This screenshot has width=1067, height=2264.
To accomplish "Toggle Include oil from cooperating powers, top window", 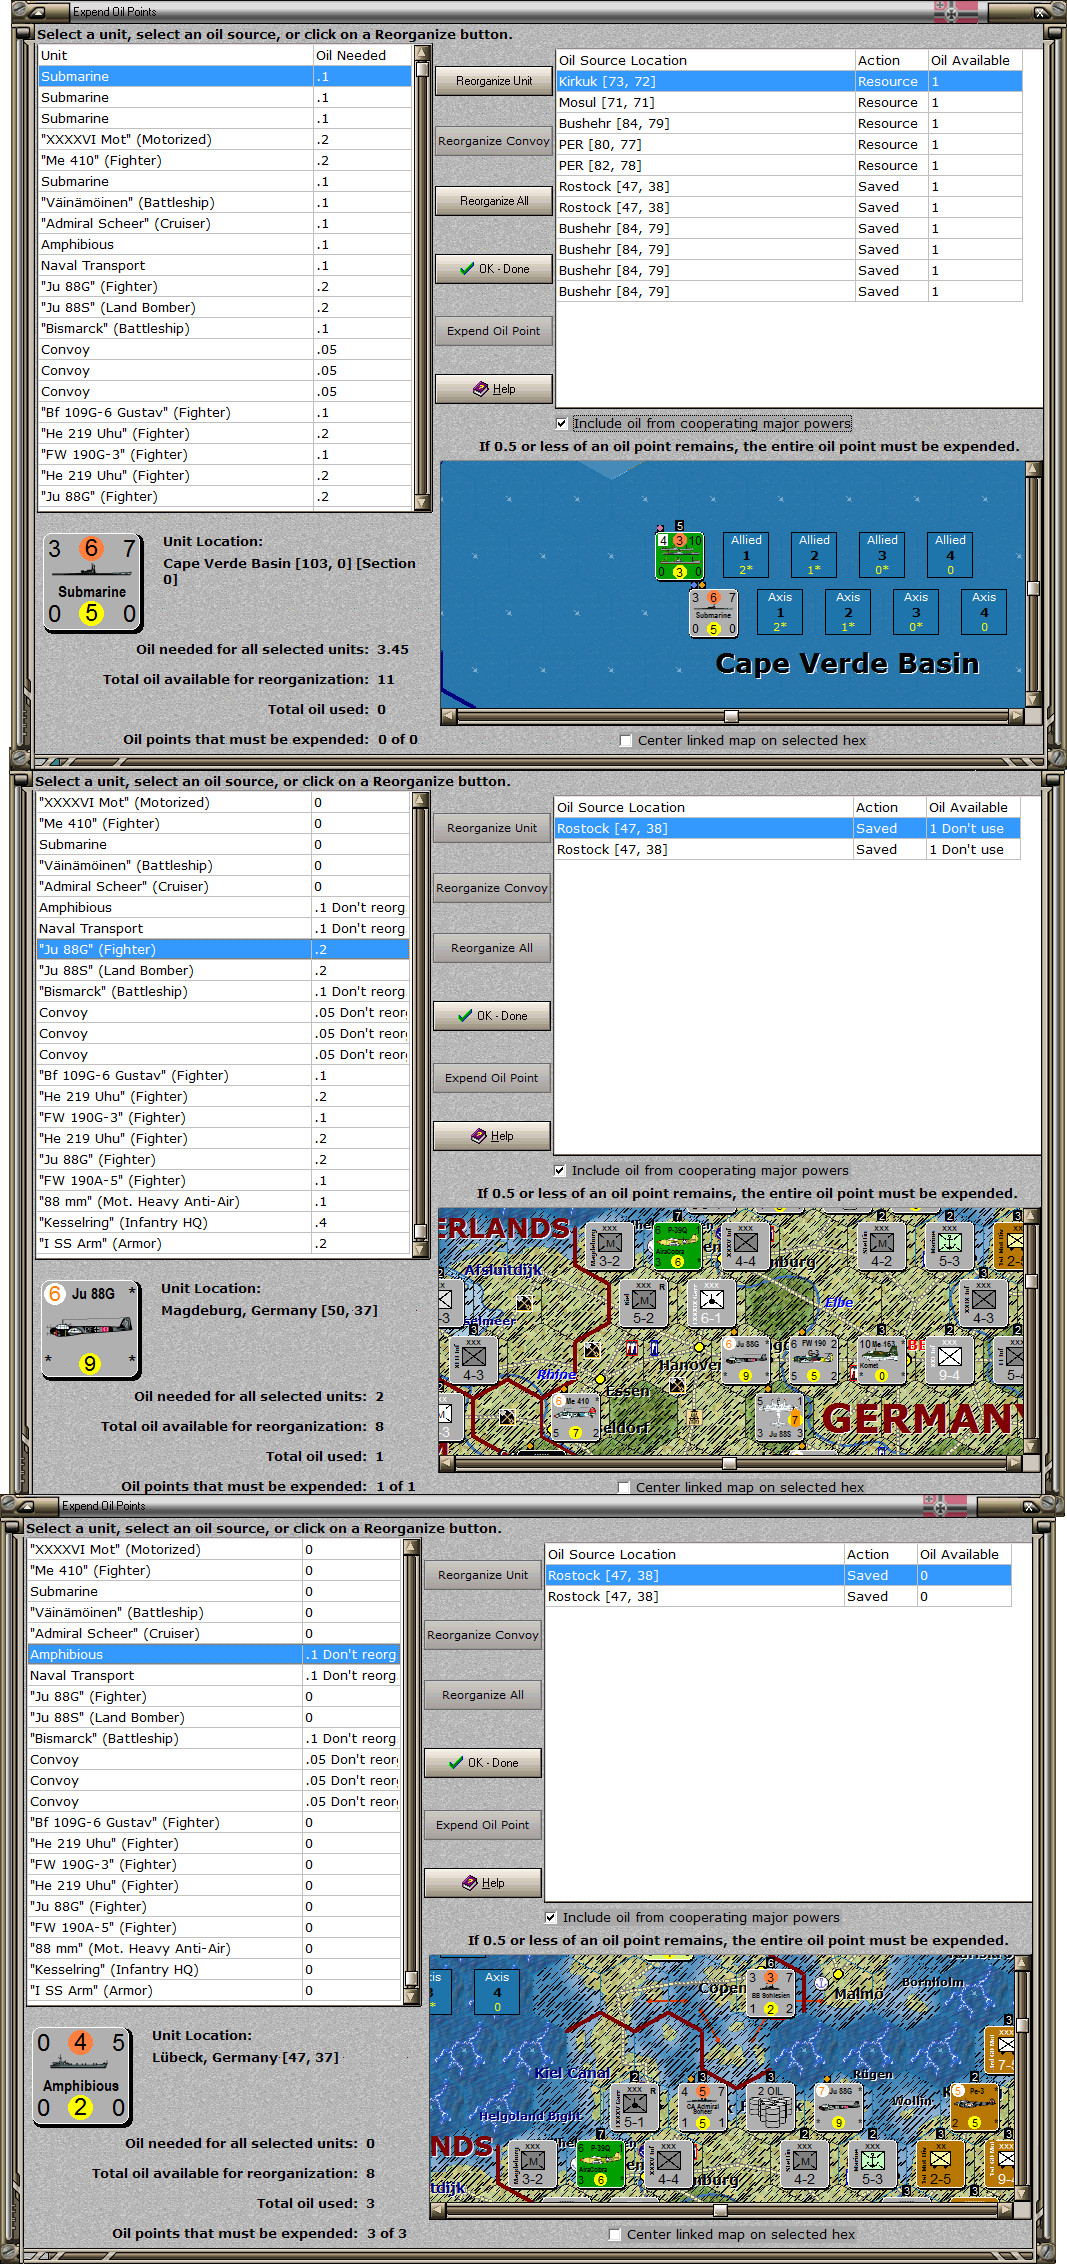I will coord(561,424).
